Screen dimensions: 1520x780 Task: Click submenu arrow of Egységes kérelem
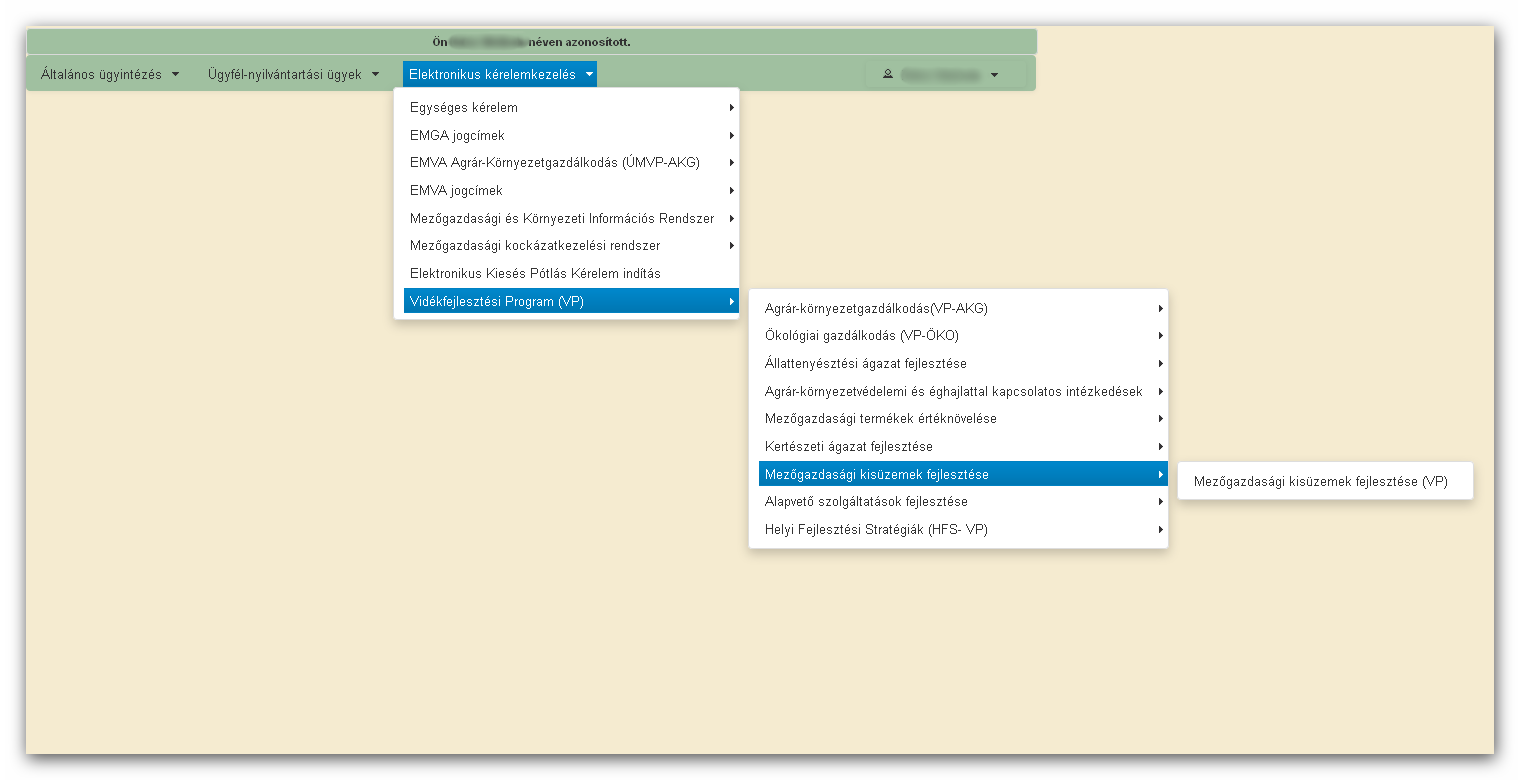(732, 107)
